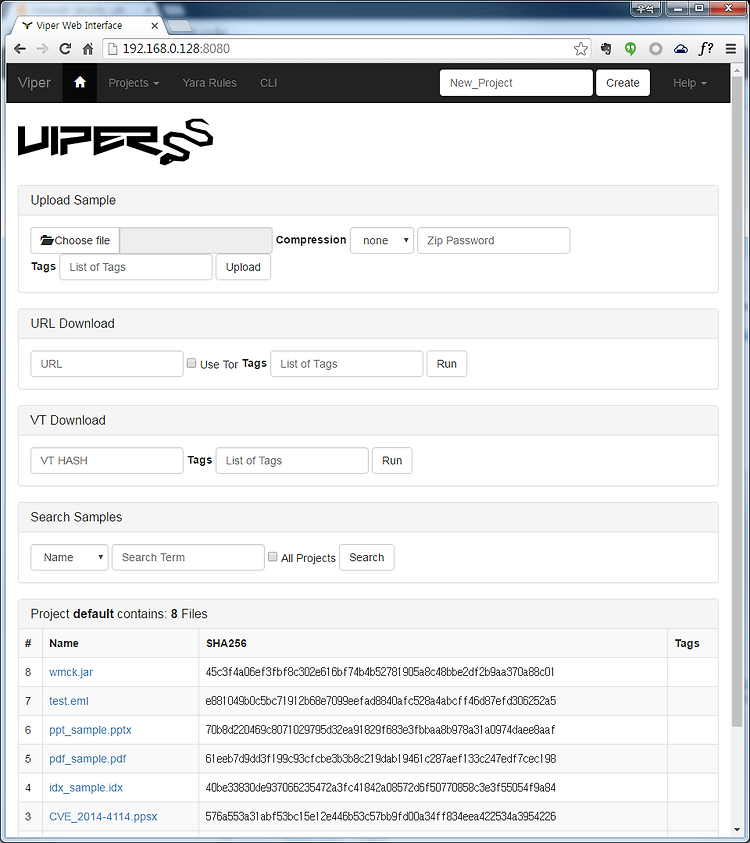This screenshot has height=843, width=750.
Task: Open the Chrome hamburger menu
Action: (731, 49)
